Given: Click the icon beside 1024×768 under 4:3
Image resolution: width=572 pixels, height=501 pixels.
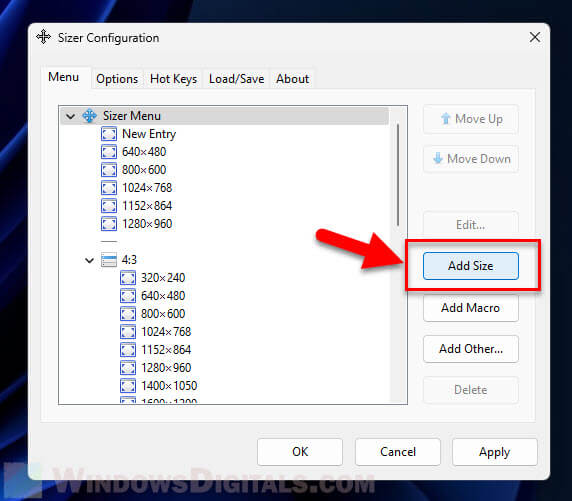Looking at the screenshot, I should click(128, 332).
